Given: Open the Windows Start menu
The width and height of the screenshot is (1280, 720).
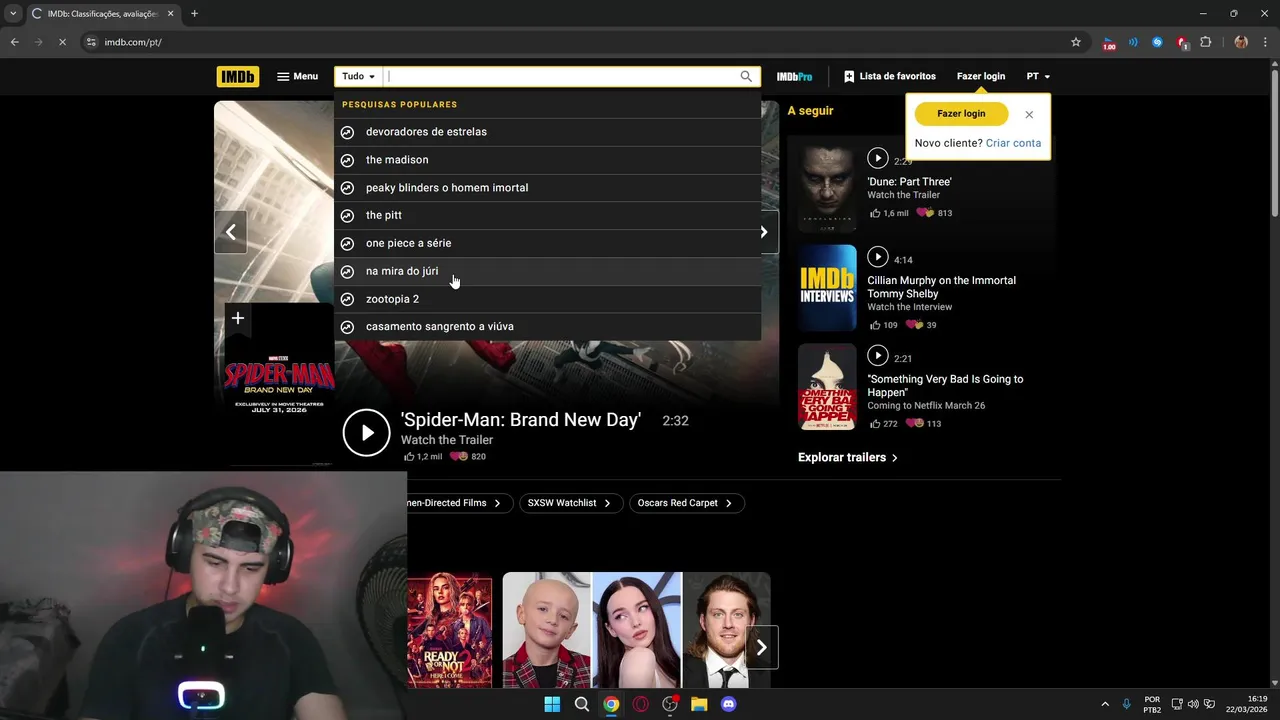Looking at the screenshot, I should point(552,704).
